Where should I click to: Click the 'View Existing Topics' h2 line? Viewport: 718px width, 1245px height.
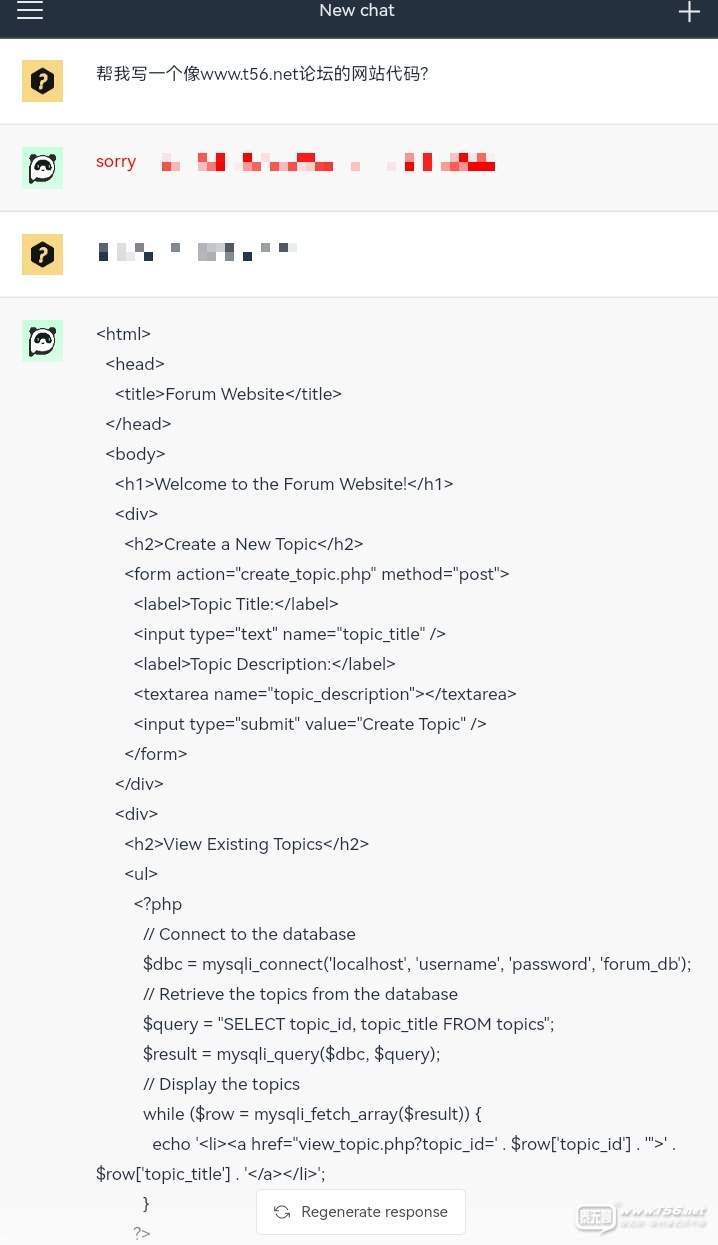(x=247, y=844)
